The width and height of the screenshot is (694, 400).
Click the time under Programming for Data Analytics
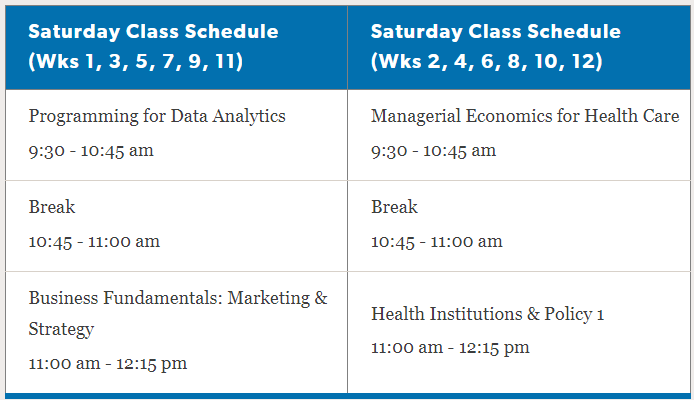pyautogui.click(x=91, y=151)
